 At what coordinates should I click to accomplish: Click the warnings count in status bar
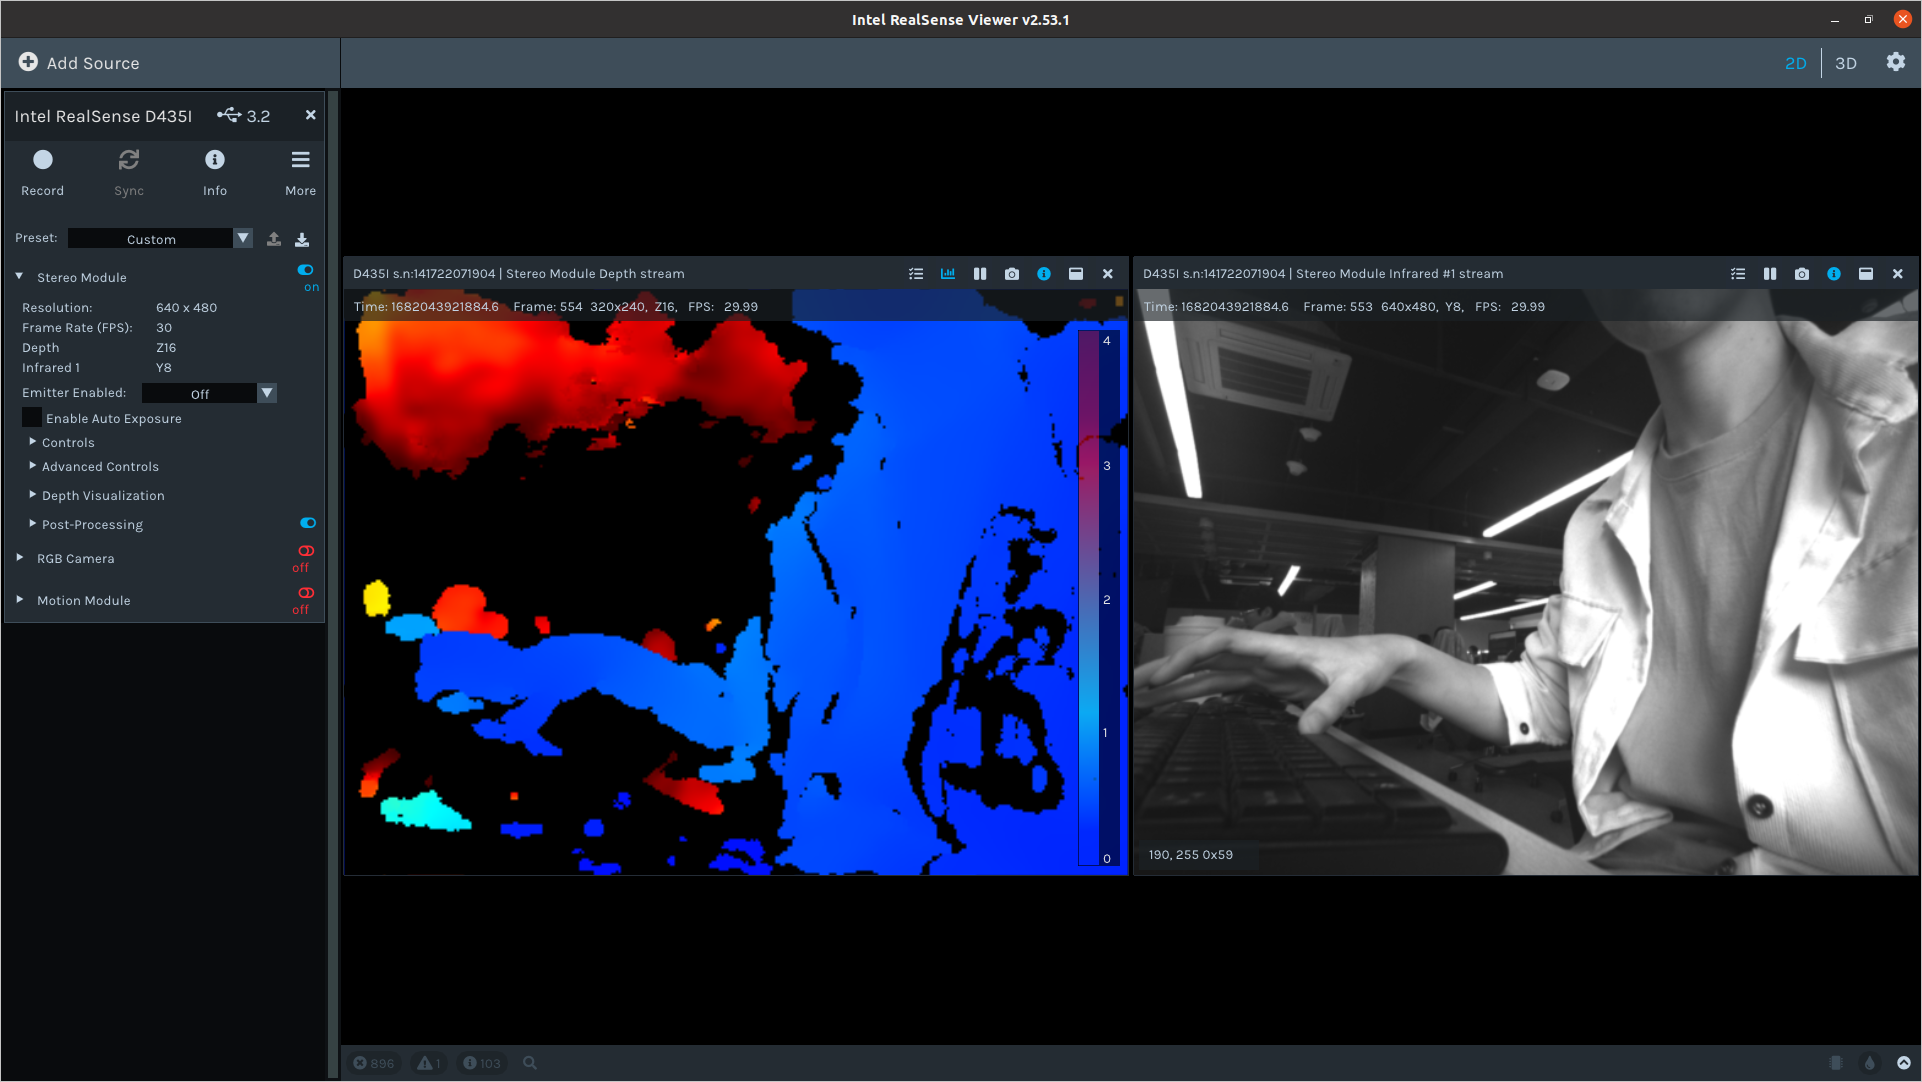tap(429, 1063)
